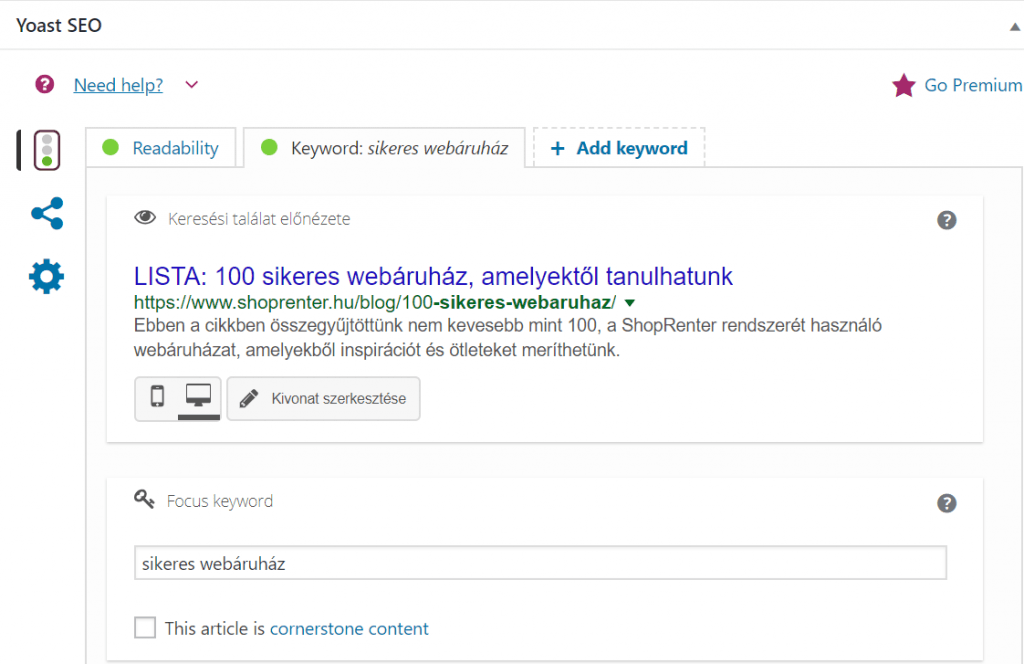Click the green Keyword status dot
Screen dimensions: 1024x664
pyautogui.click(x=269, y=148)
